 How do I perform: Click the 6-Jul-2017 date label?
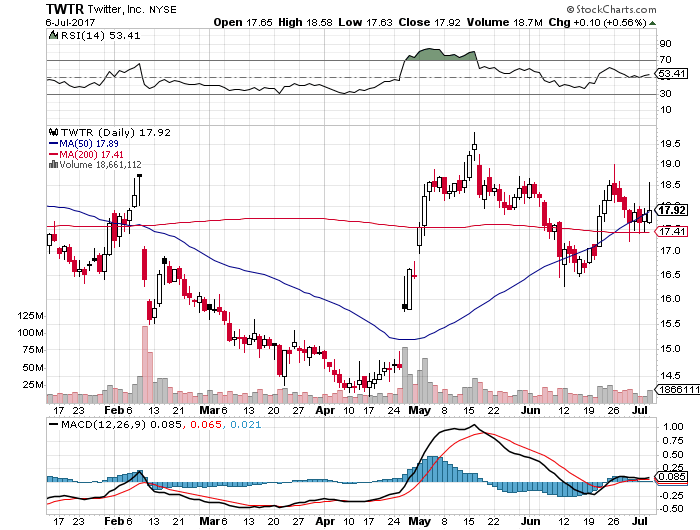click(x=70, y=22)
